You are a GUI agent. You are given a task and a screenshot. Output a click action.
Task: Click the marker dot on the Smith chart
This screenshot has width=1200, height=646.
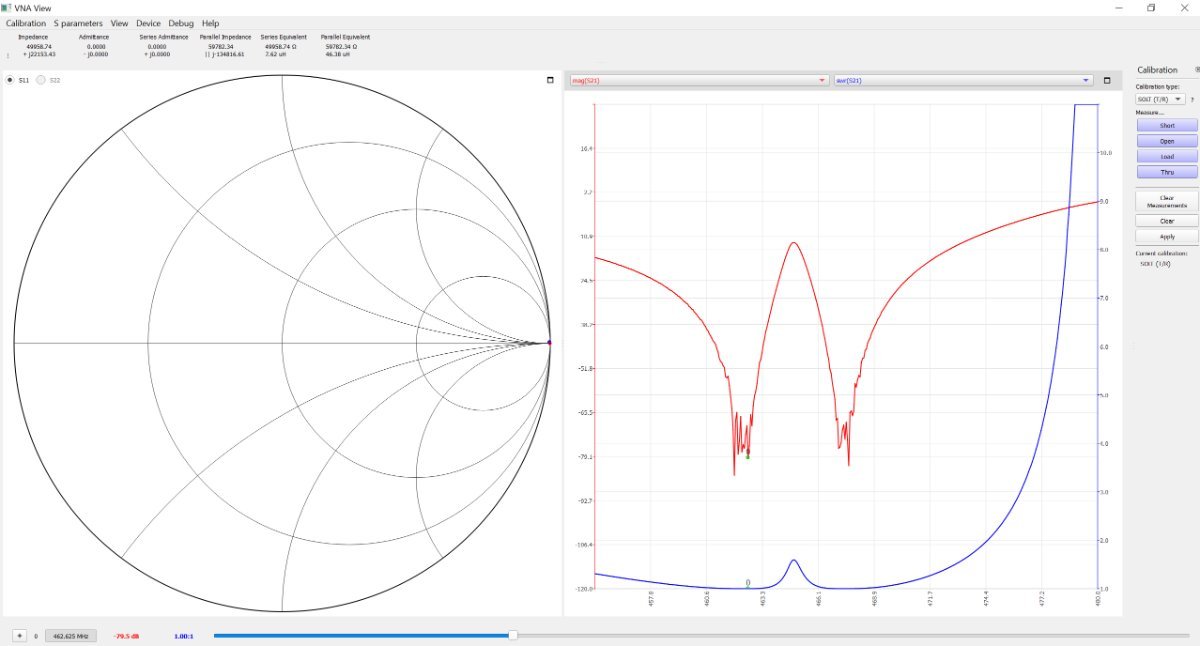[x=549, y=343]
